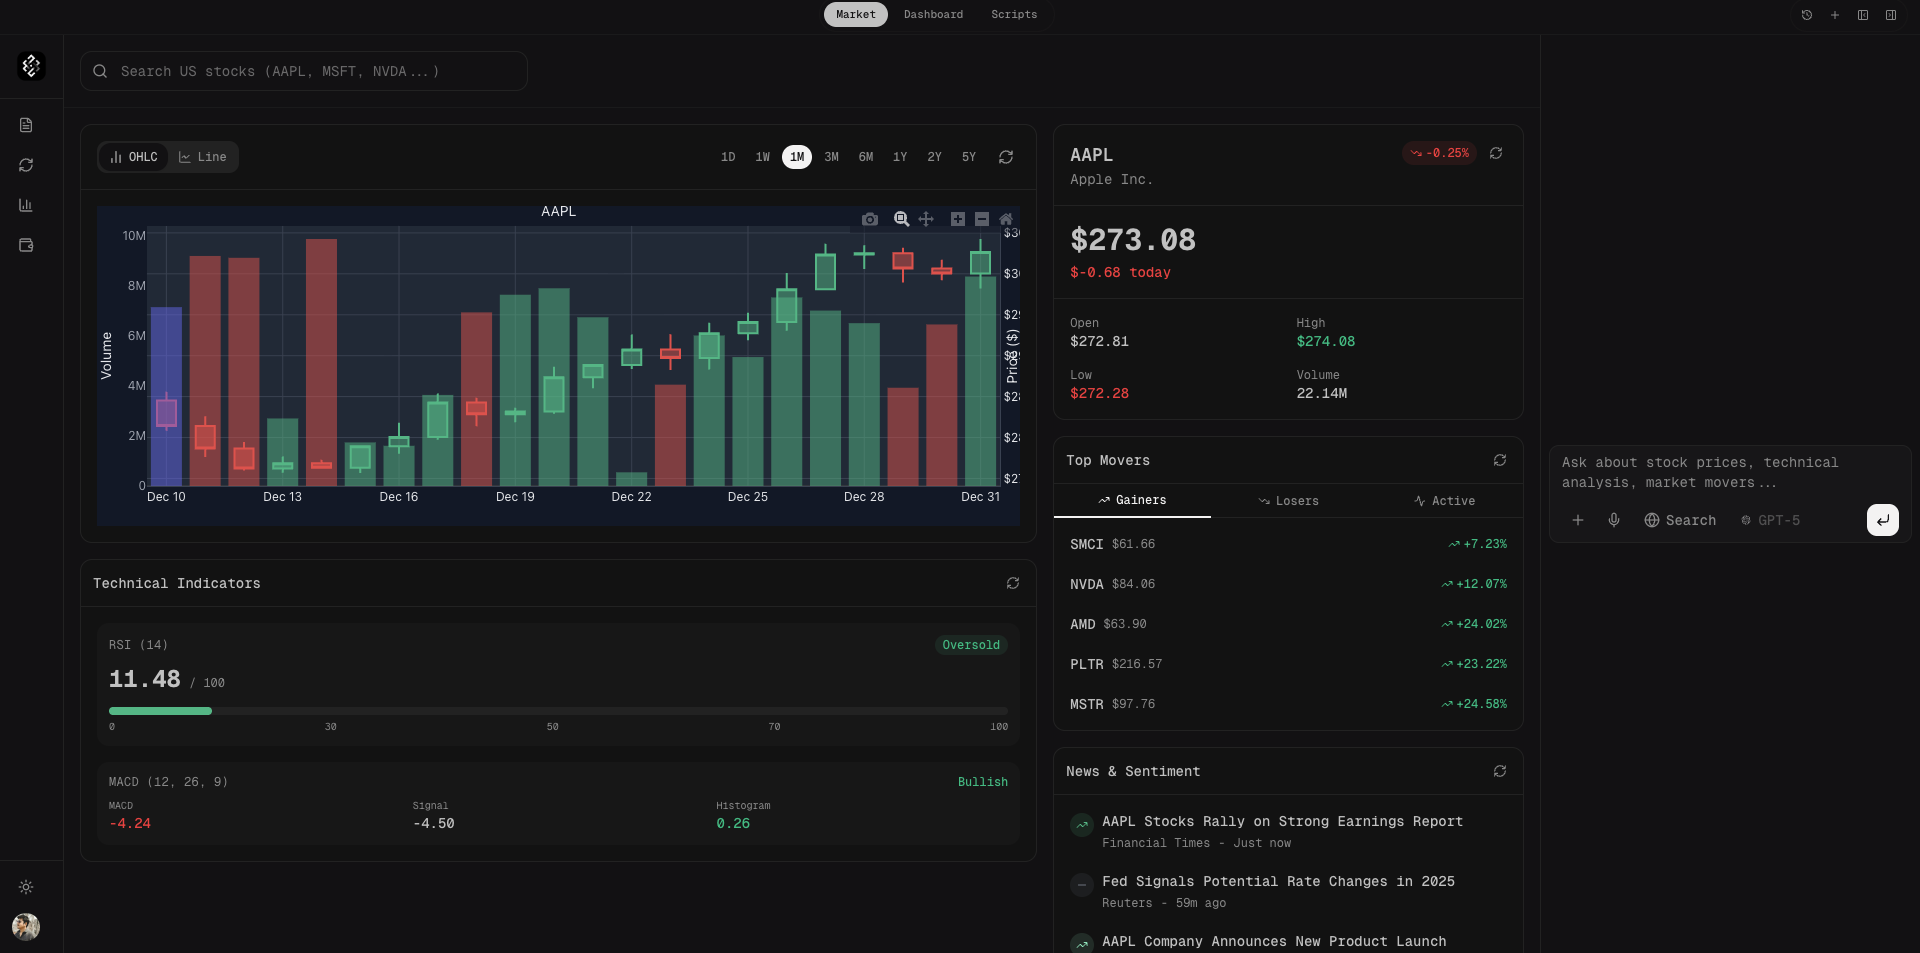Collapse the left sidebar panel
The width and height of the screenshot is (1920, 953).
pos(1863,15)
